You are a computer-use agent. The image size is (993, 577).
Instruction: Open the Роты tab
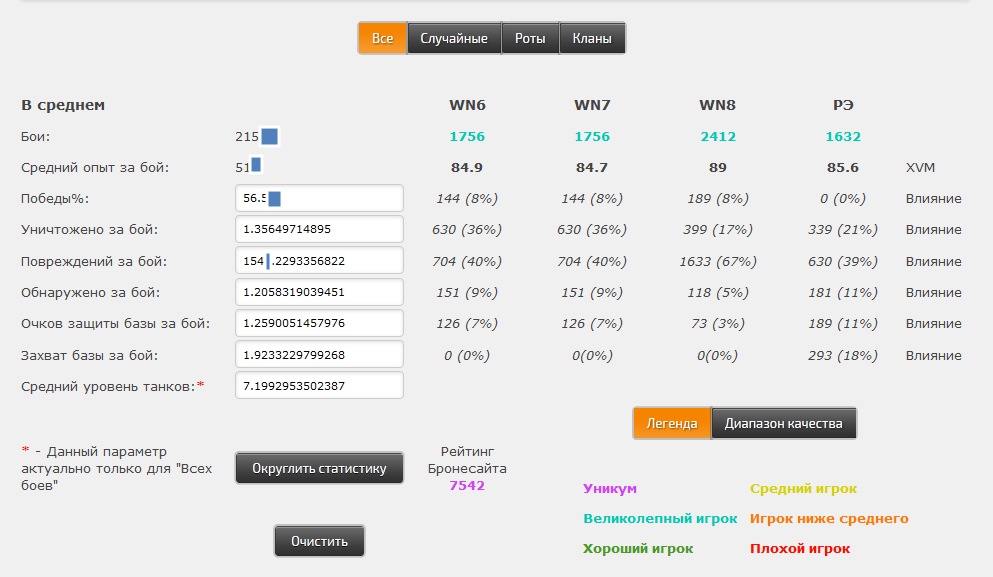click(x=530, y=38)
